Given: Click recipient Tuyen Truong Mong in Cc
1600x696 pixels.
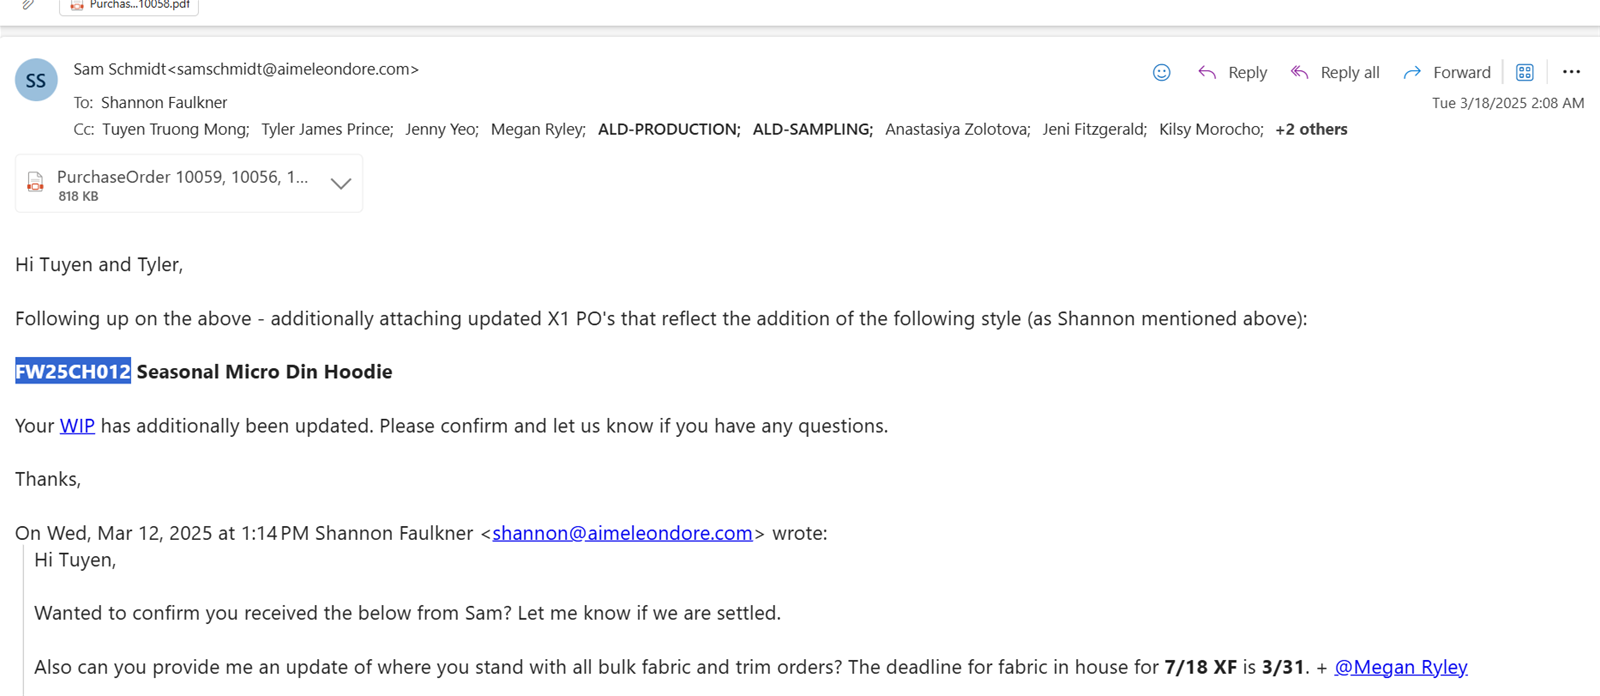Looking at the screenshot, I should pyautogui.click(x=176, y=129).
